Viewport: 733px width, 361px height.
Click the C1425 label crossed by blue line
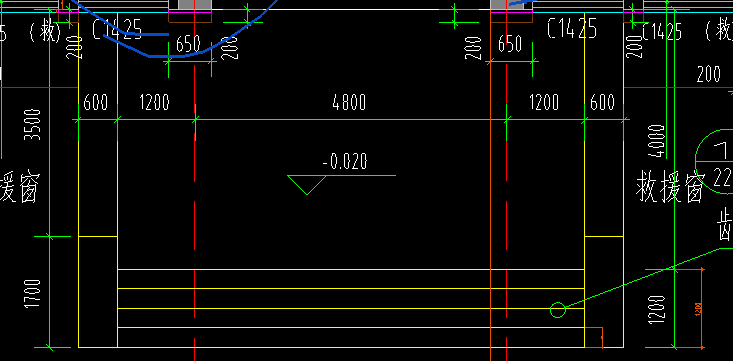[117, 29]
